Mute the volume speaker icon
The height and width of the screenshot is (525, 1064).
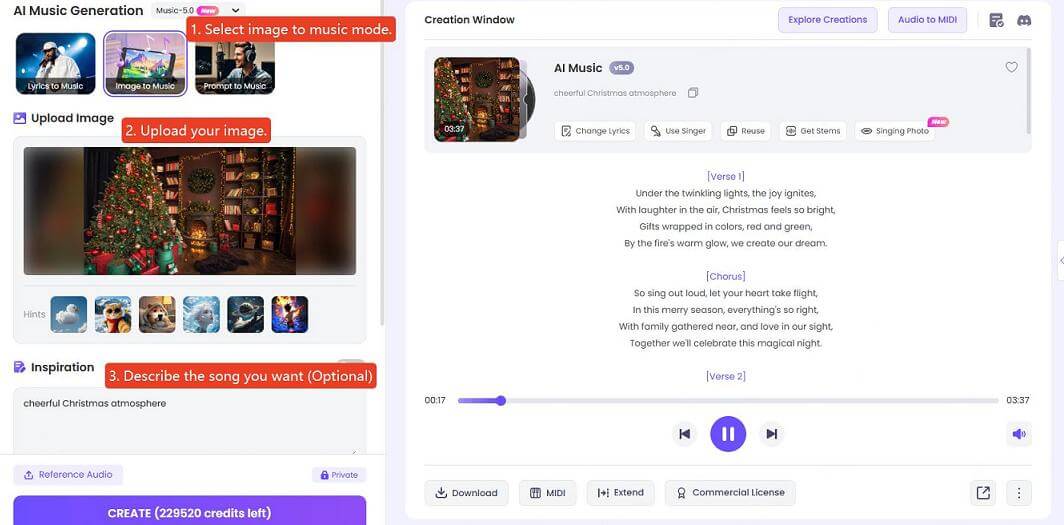pyautogui.click(x=1019, y=434)
